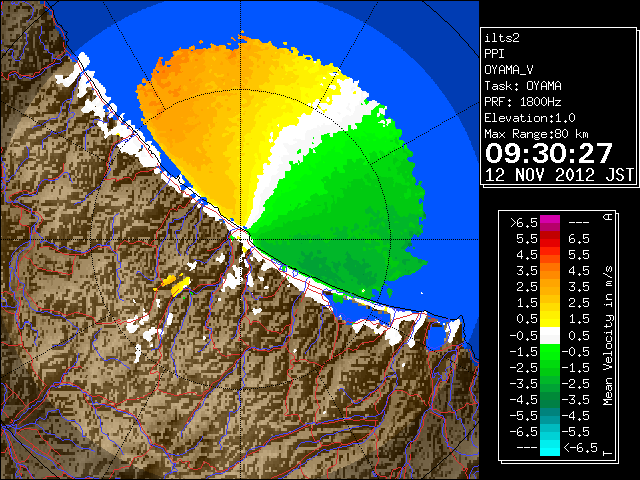The height and width of the screenshot is (480, 640).
Task: Click the white zero-velocity legend swatch
Action: [550, 336]
